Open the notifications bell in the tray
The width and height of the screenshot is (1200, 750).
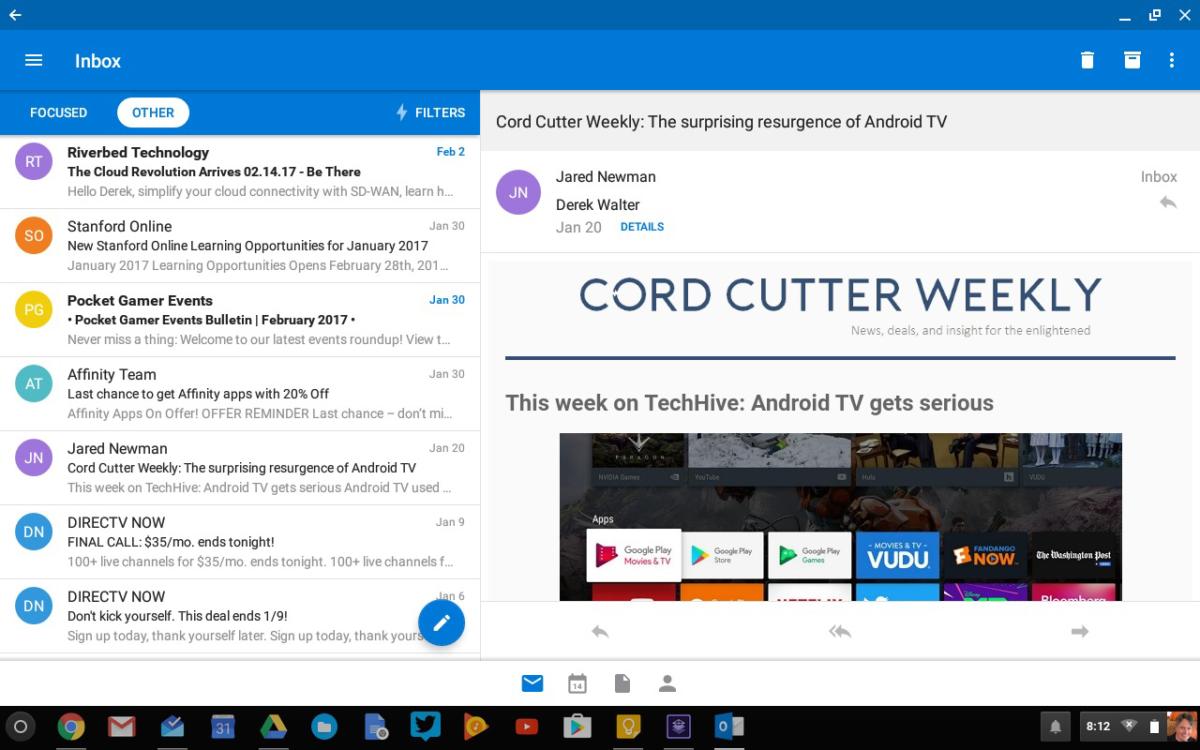coord(1054,727)
